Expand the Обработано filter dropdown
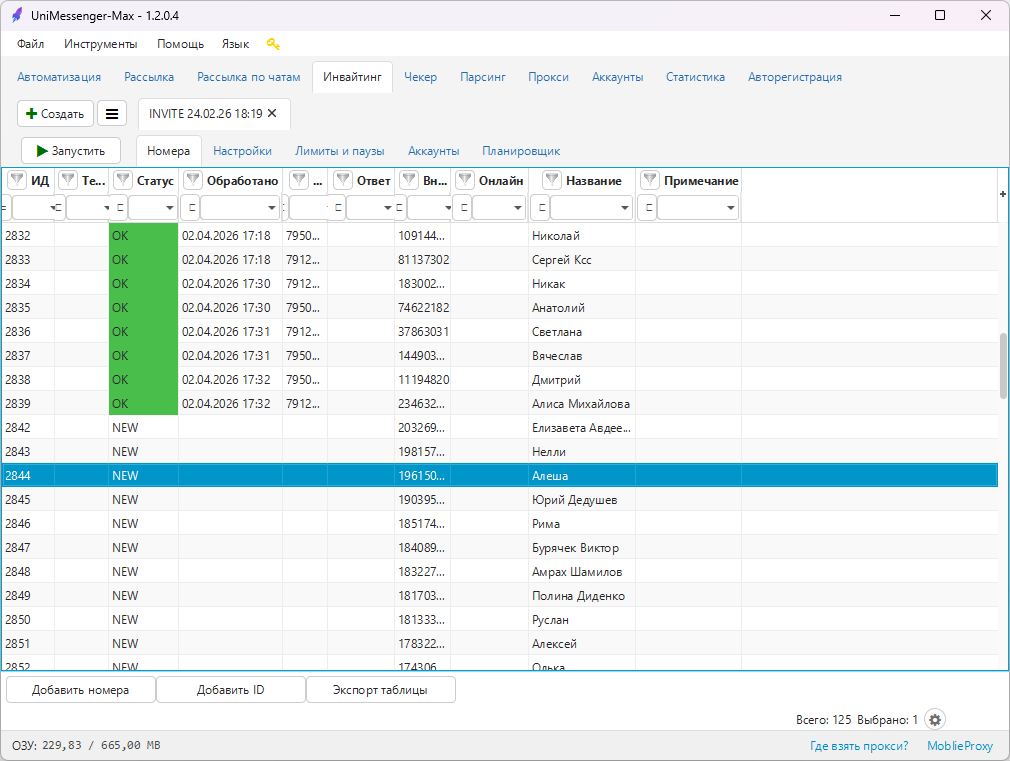This screenshot has height=761, width=1010. [x=271, y=207]
